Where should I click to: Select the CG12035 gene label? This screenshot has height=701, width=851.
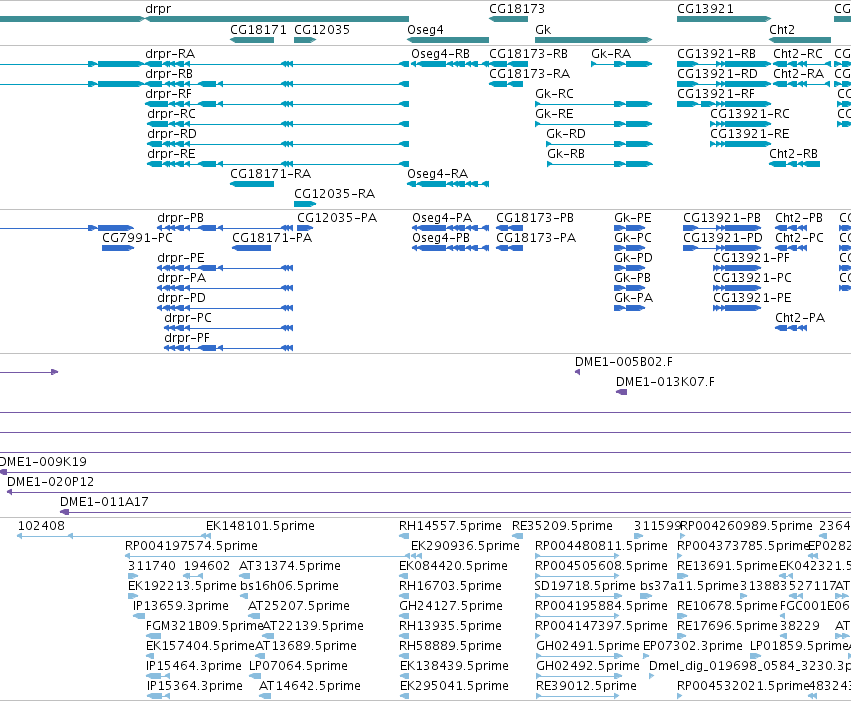[x=322, y=30]
